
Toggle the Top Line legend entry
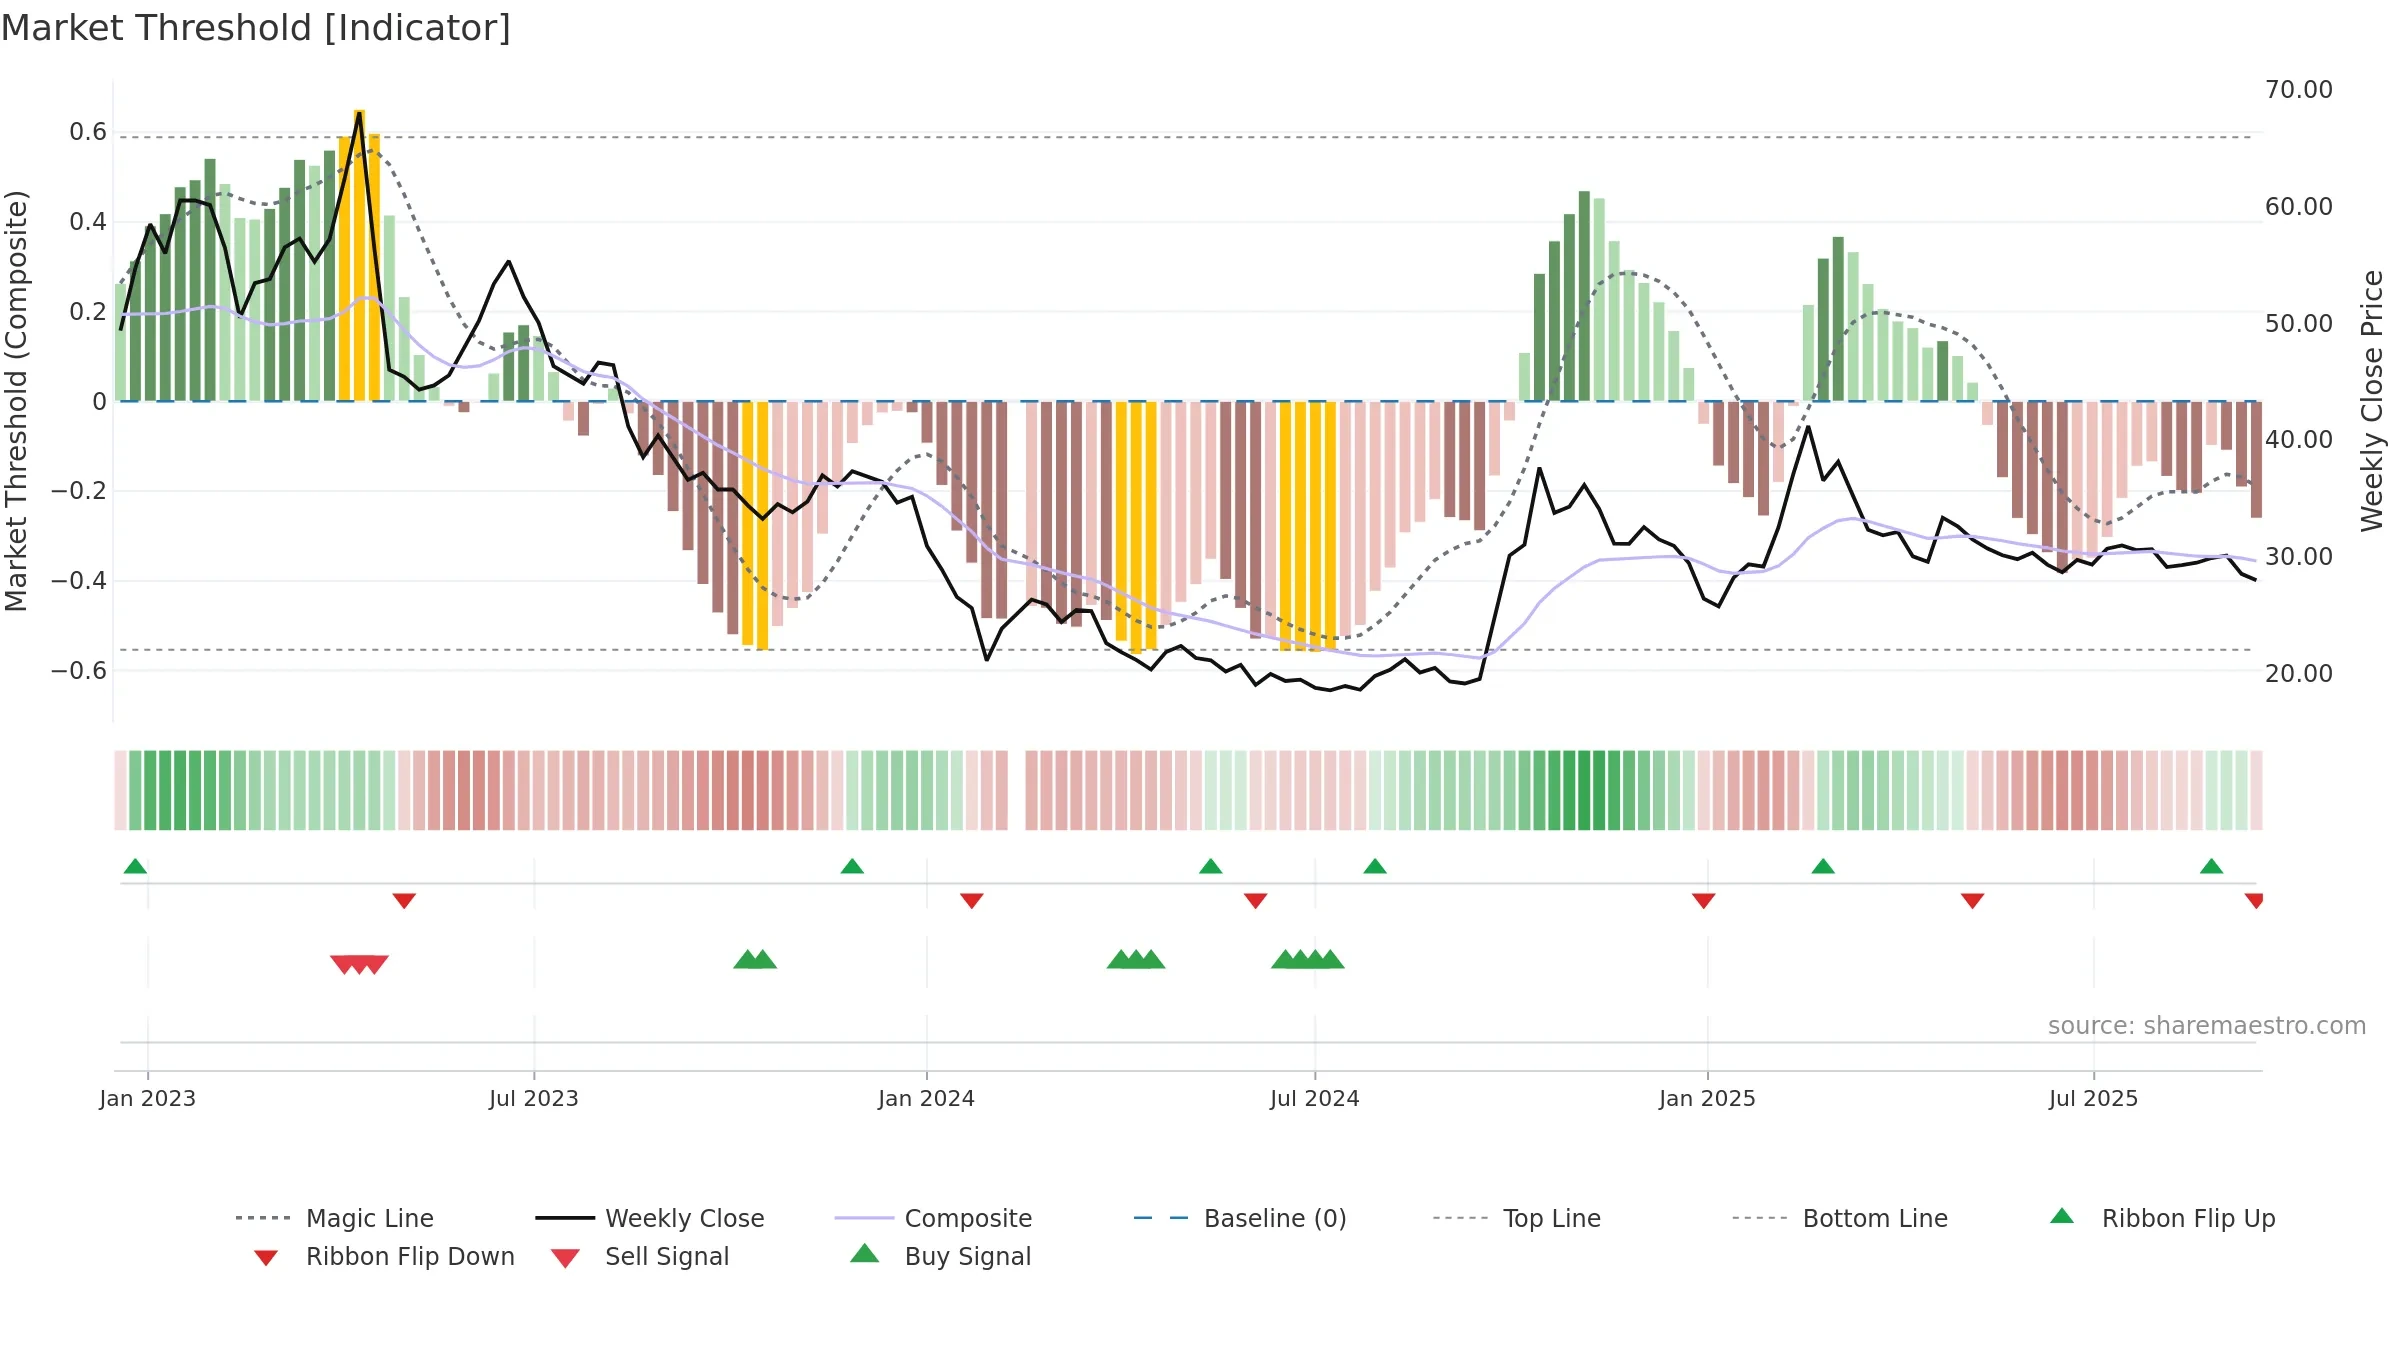[x=1517, y=1218]
